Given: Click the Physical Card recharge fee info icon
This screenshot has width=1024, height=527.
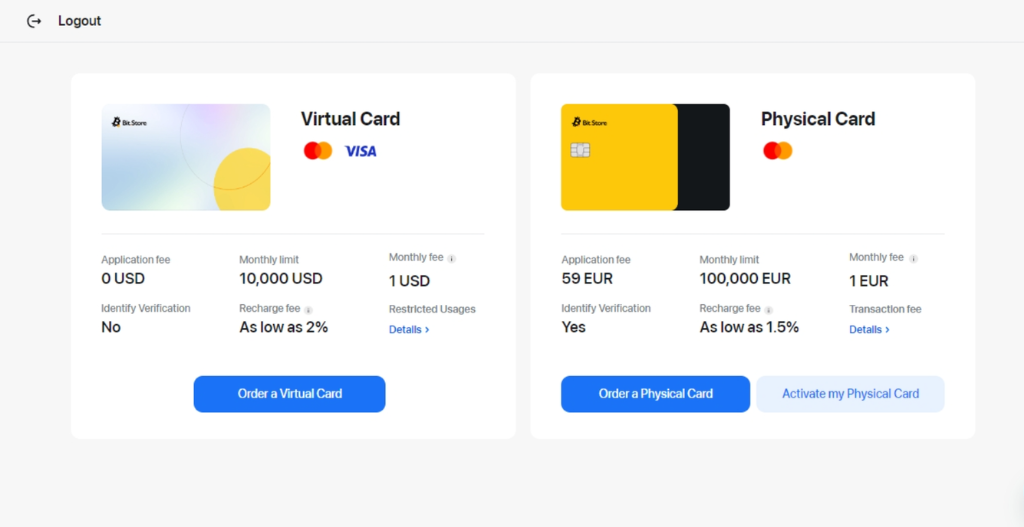Looking at the screenshot, I should click(768, 310).
